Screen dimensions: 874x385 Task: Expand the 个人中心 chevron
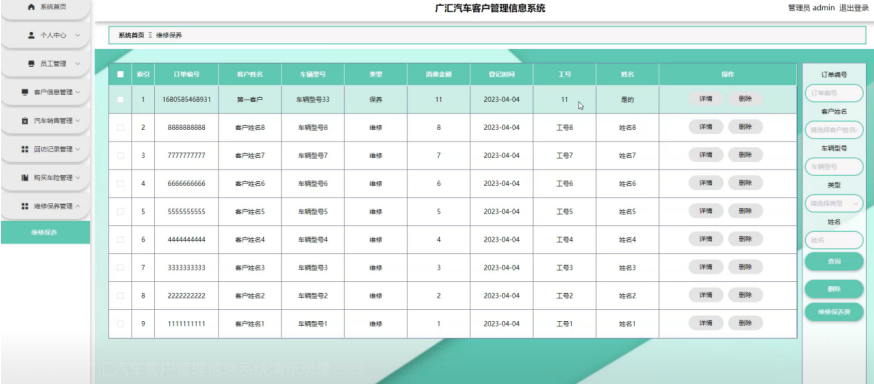coord(77,35)
